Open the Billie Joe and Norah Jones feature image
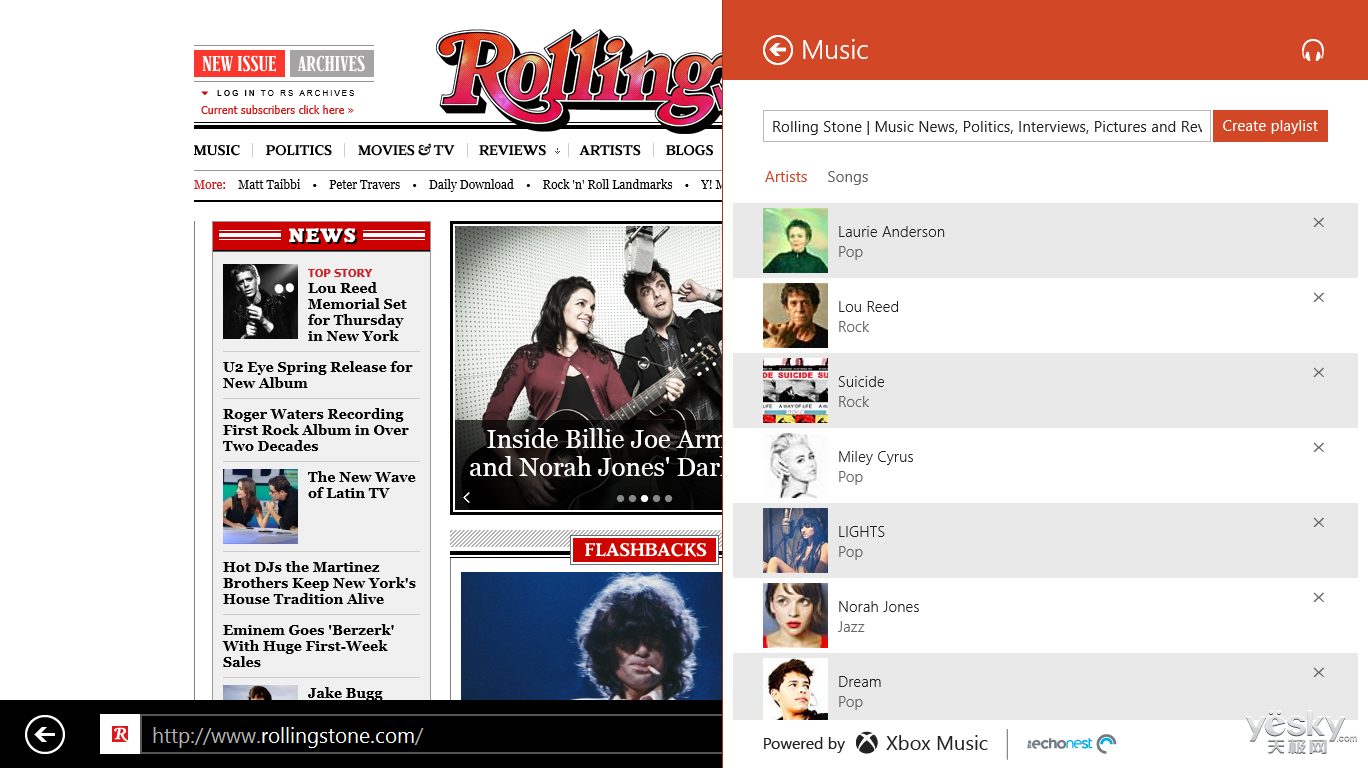Image resolution: width=1368 pixels, height=768 pixels. click(x=588, y=368)
